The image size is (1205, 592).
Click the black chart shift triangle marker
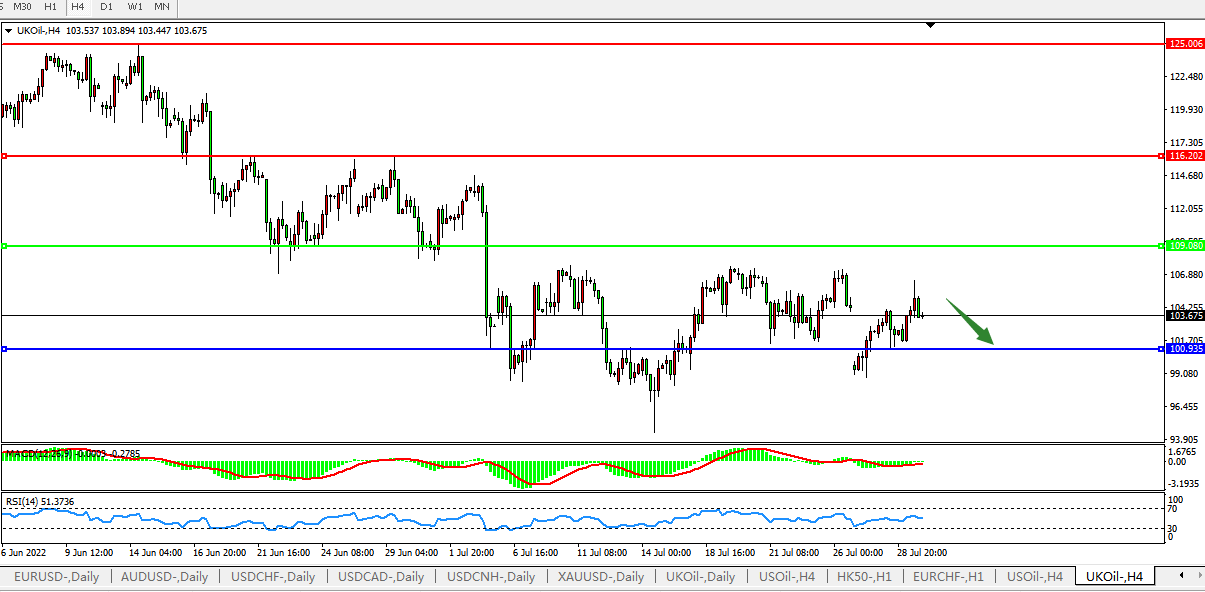[931, 24]
